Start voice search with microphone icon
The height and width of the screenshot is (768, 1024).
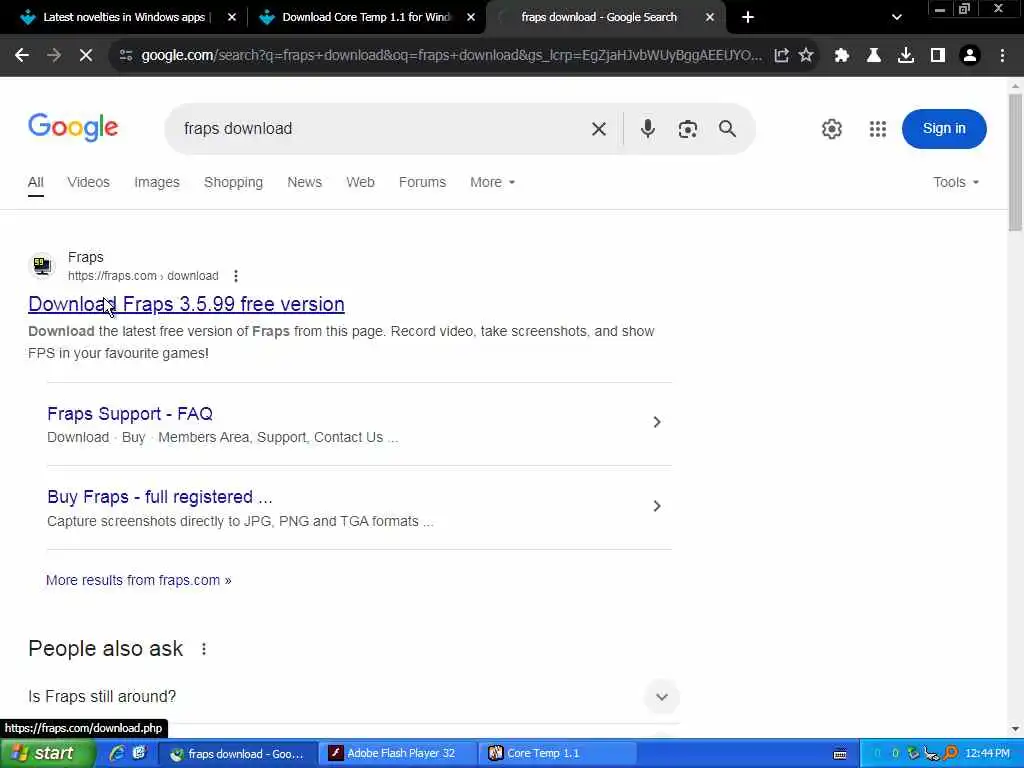click(x=647, y=129)
